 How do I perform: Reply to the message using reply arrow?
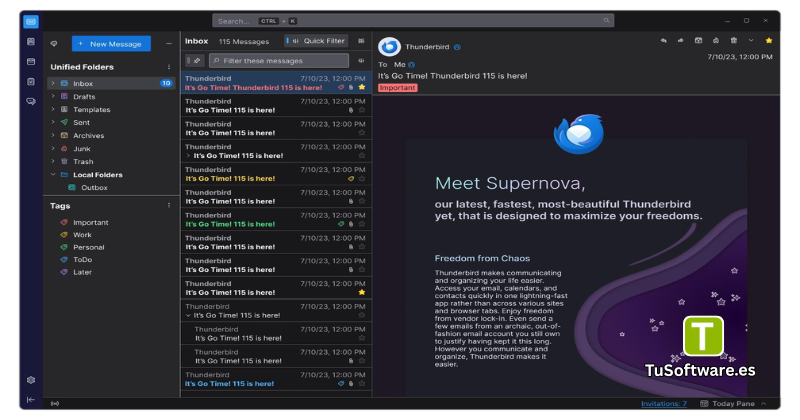coord(663,40)
